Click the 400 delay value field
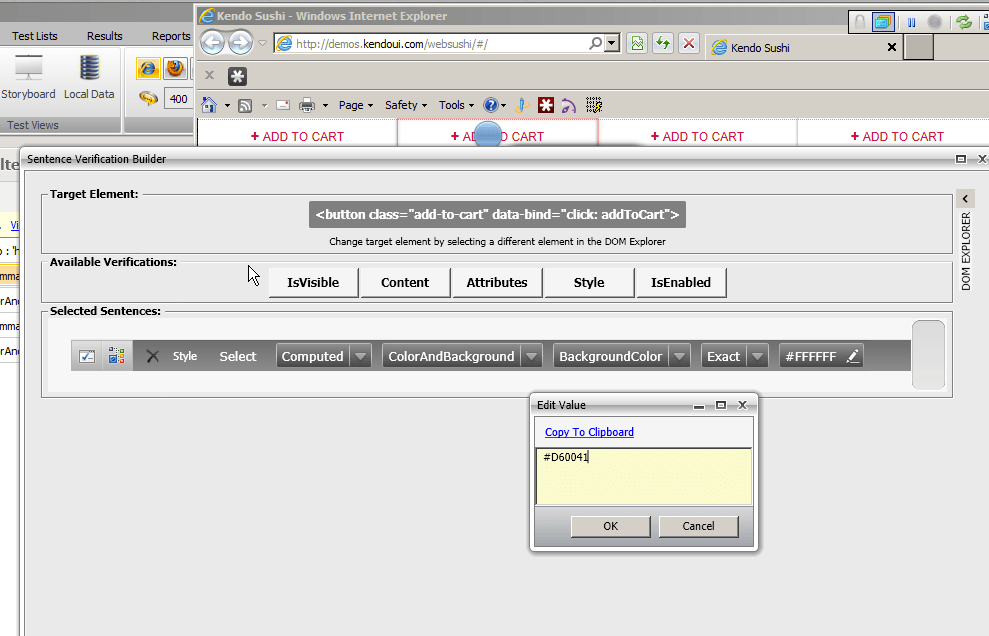The height and width of the screenshot is (636, 989). [178, 99]
